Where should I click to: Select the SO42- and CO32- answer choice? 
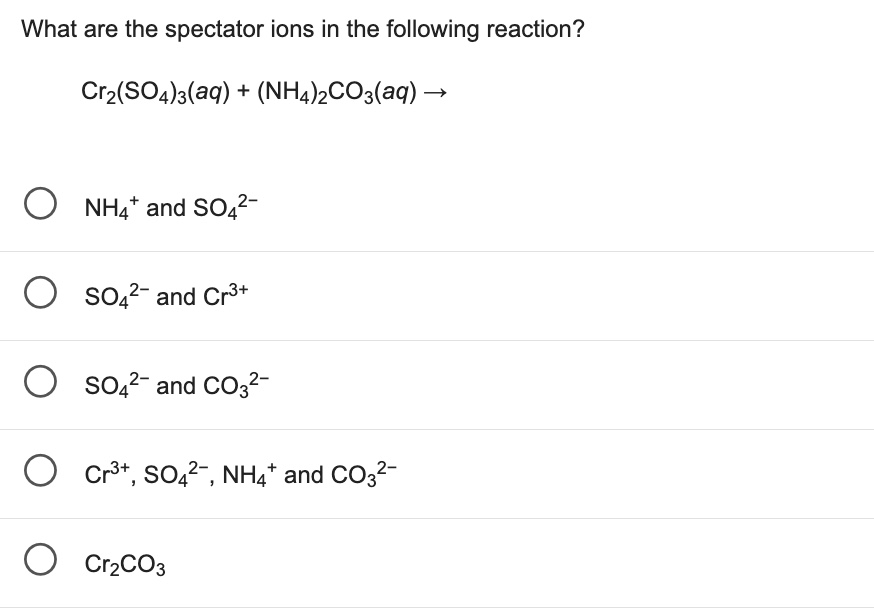click(x=40, y=383)
